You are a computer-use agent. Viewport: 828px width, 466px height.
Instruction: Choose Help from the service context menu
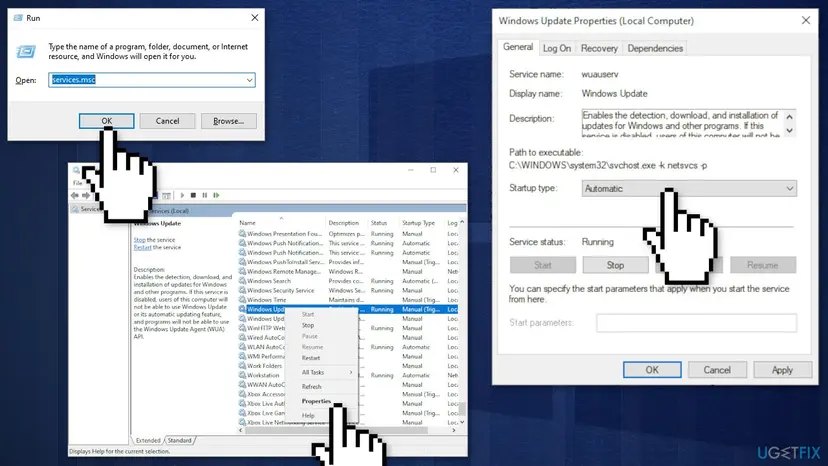point(308,415)
